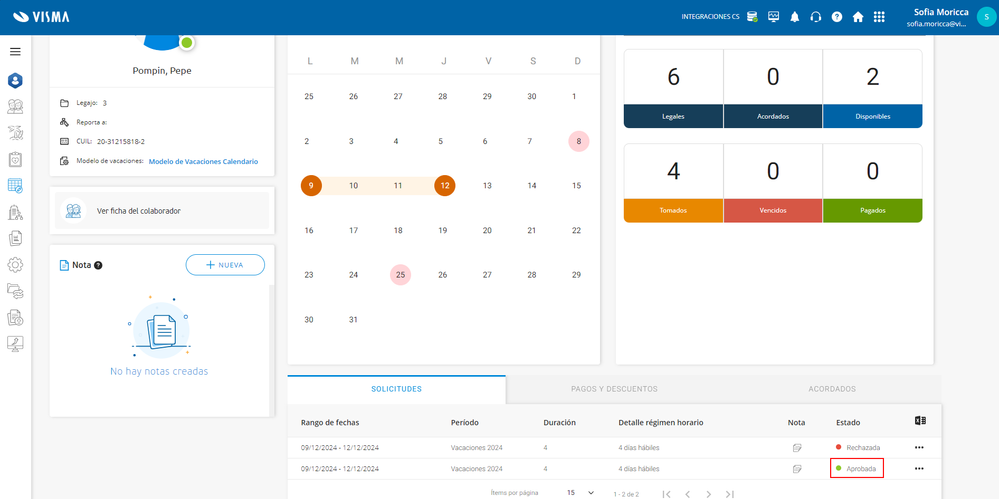This screenshot has width=999, height=499.
Task: Open the Modelo de Vacaciones Calendario link
Action: point(203,161)
